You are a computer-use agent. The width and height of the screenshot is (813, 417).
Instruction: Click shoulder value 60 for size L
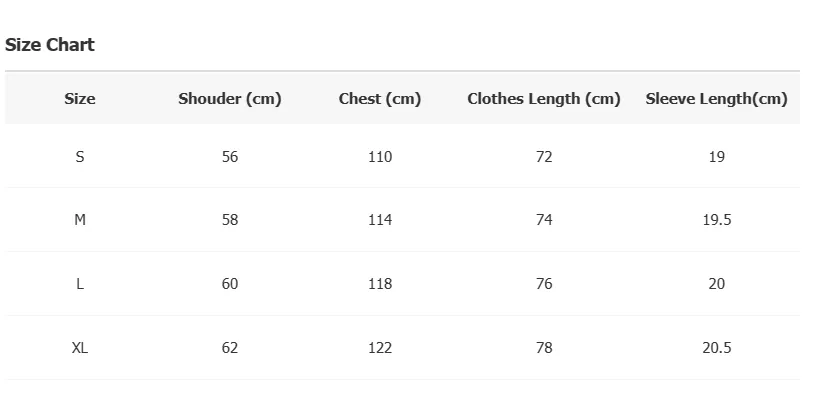(230, 284)
